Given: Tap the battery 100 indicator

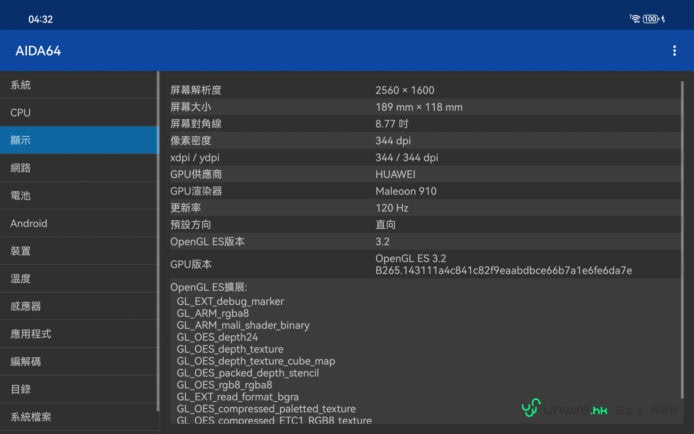Looking at the screenshot, I should 651,19.
